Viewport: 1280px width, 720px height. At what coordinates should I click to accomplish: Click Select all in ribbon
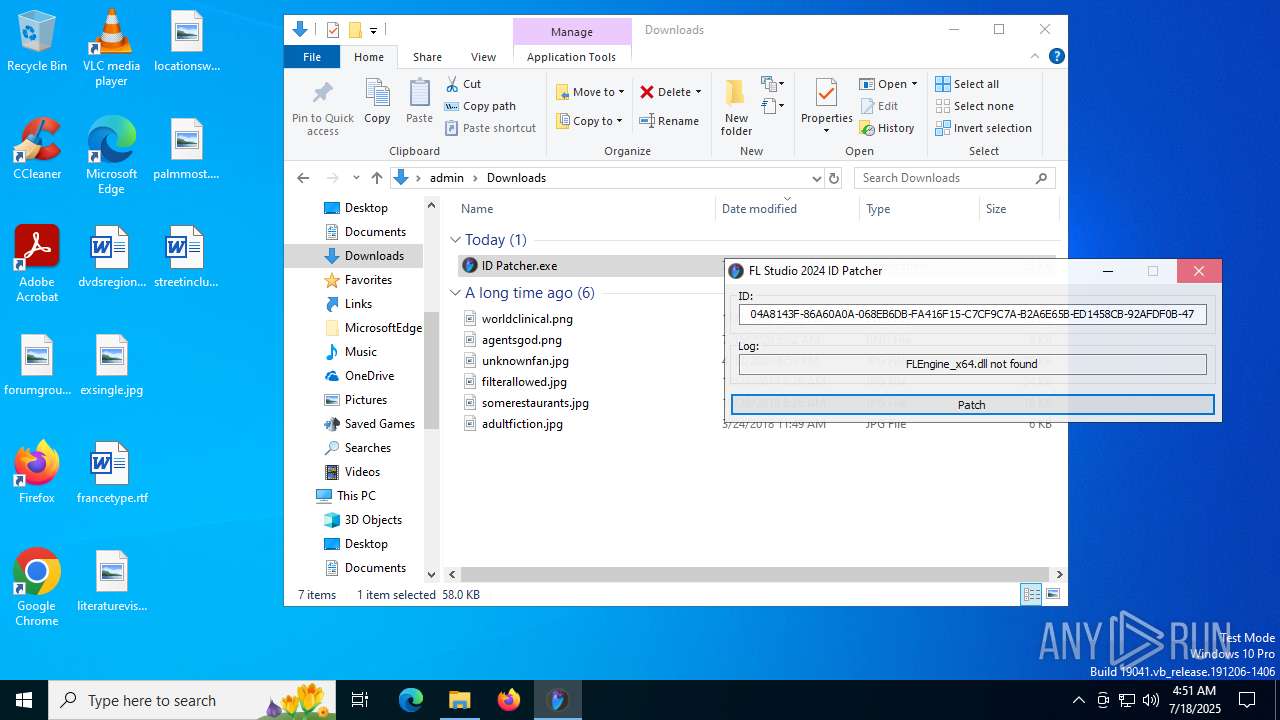tap(967, 84)
